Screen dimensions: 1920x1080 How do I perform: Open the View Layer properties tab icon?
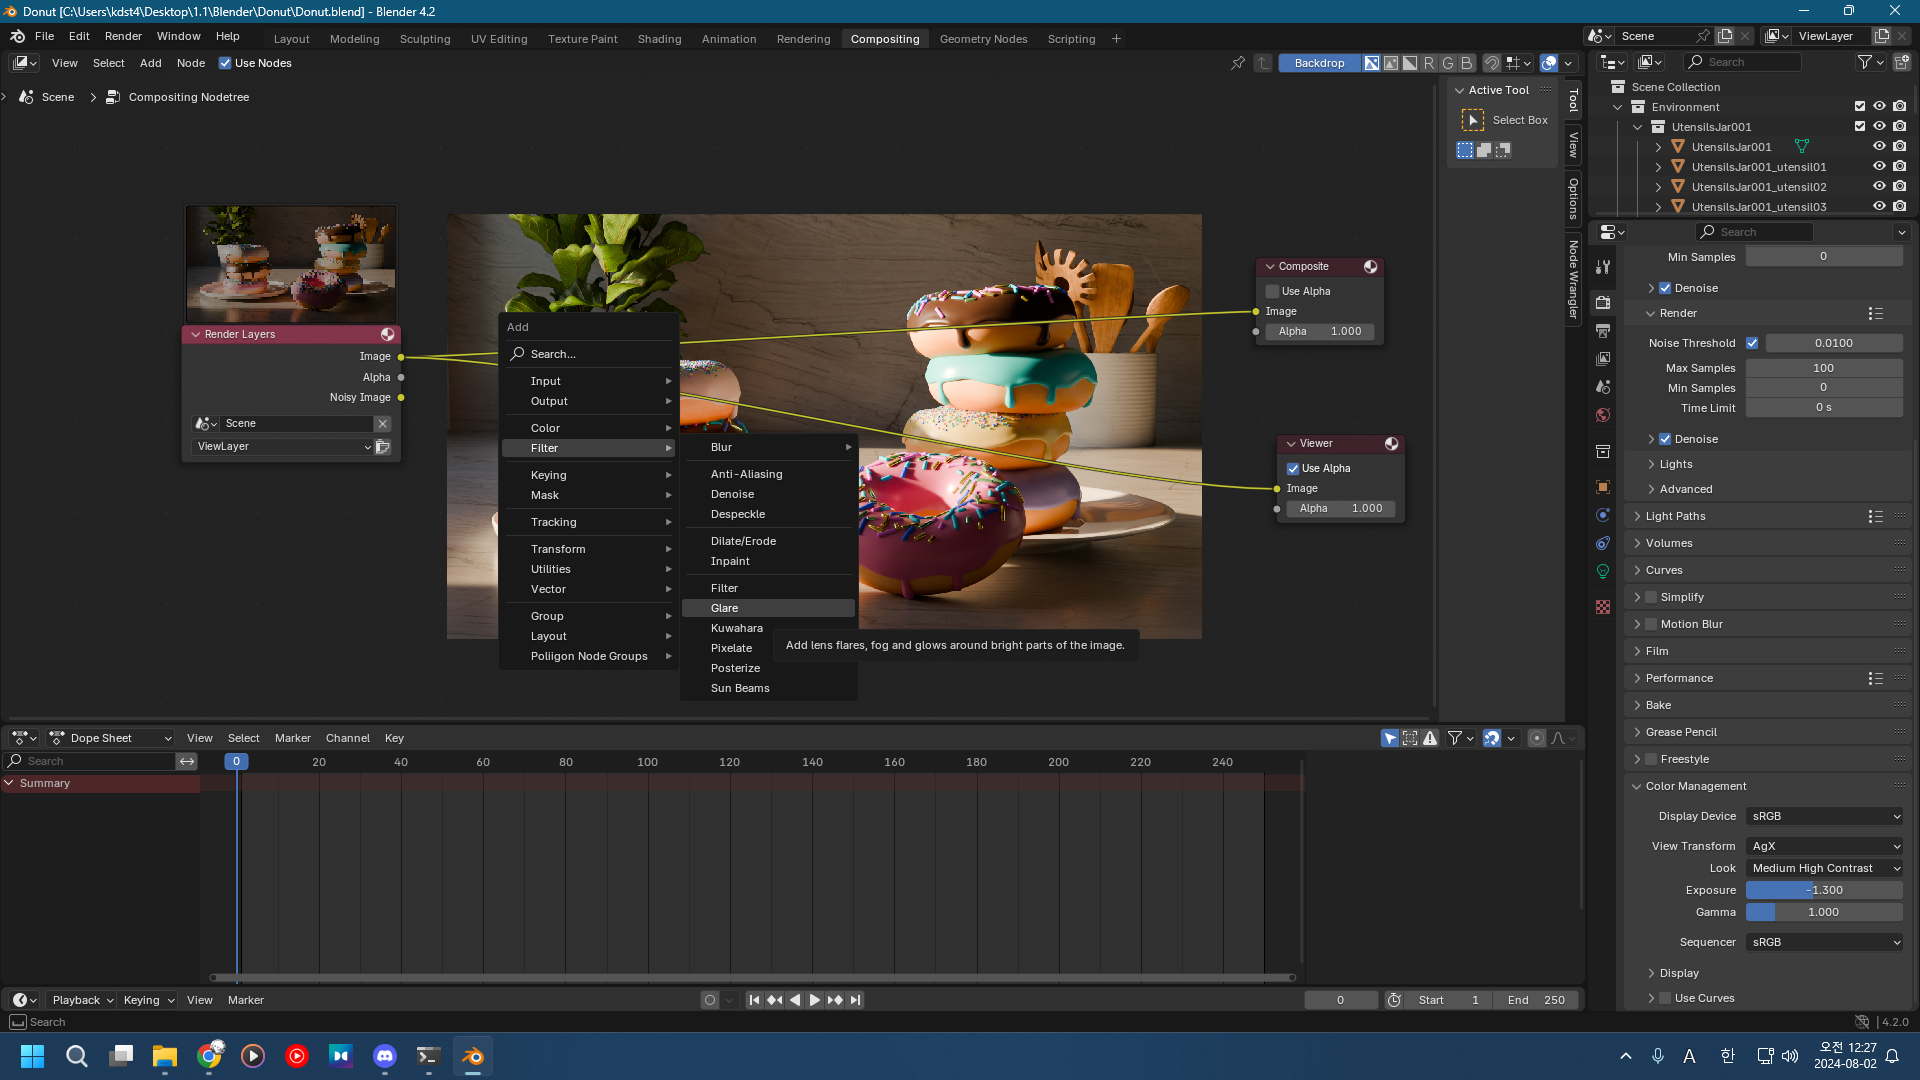tap(1603, 359)
